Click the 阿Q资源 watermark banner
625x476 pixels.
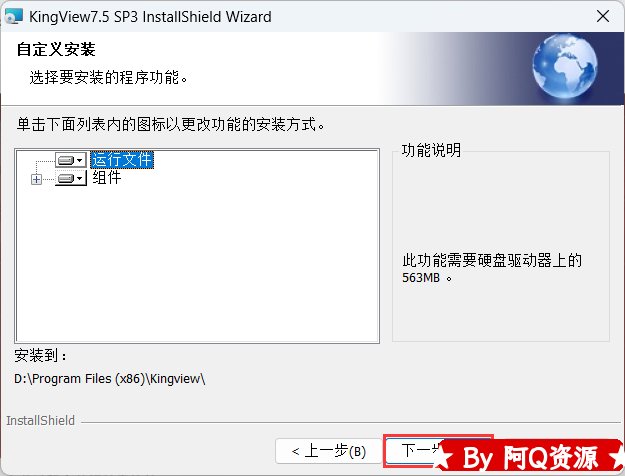coord(529,458)
